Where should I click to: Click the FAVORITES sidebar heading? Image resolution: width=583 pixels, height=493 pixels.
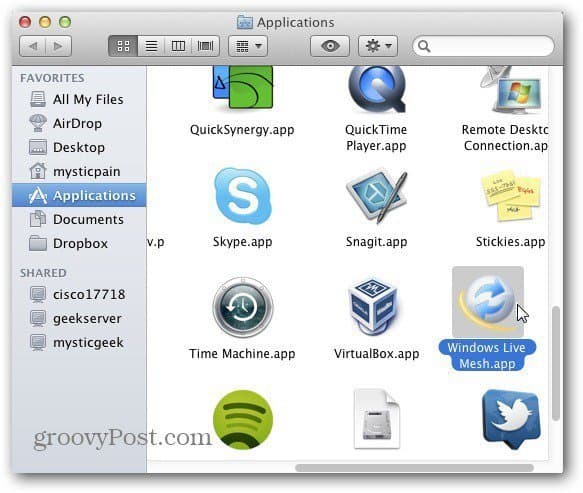tap(52, 78)
